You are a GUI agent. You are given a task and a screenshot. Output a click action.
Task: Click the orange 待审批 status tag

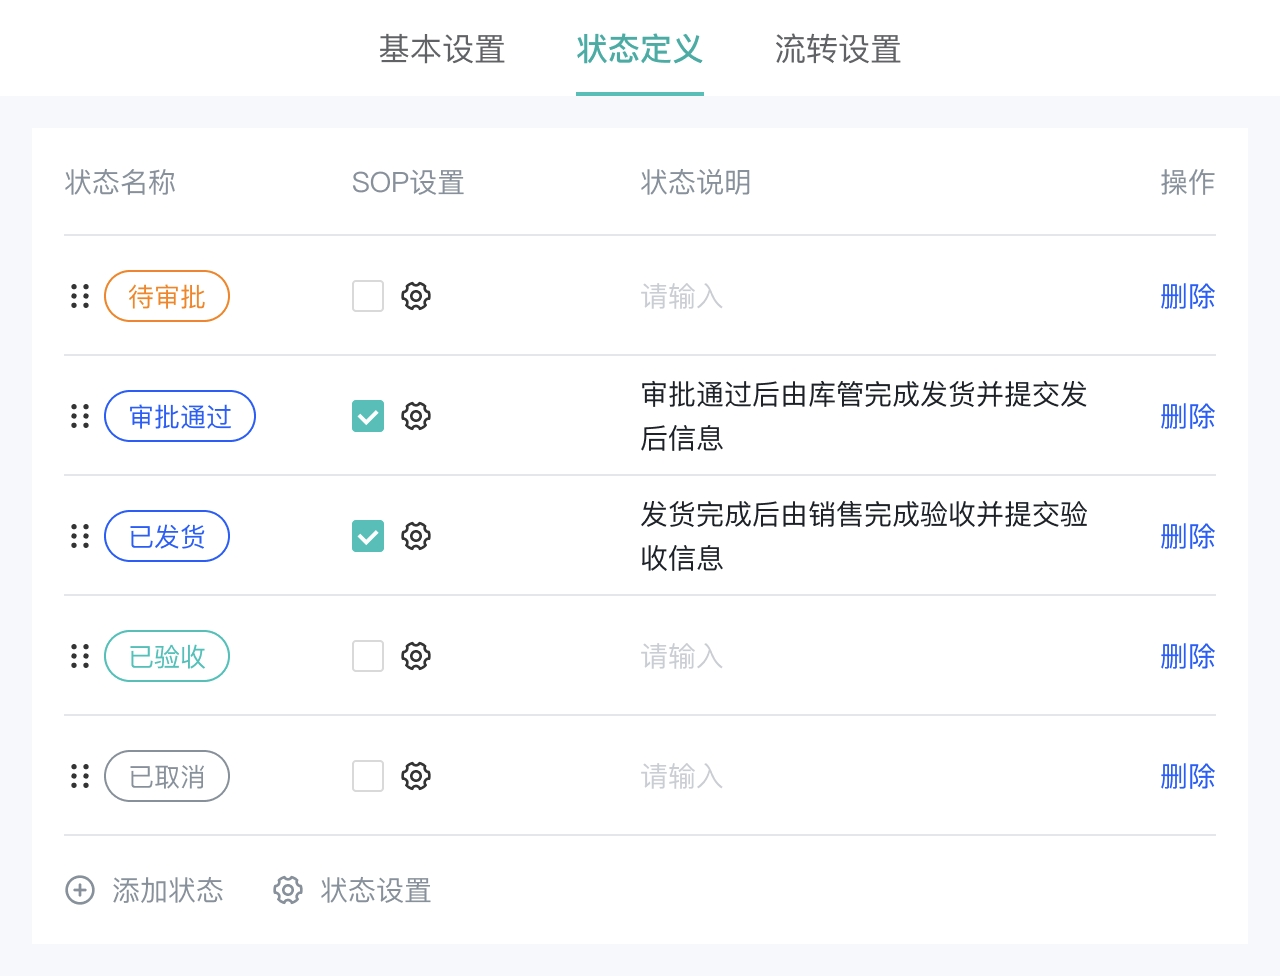point(167,296)
